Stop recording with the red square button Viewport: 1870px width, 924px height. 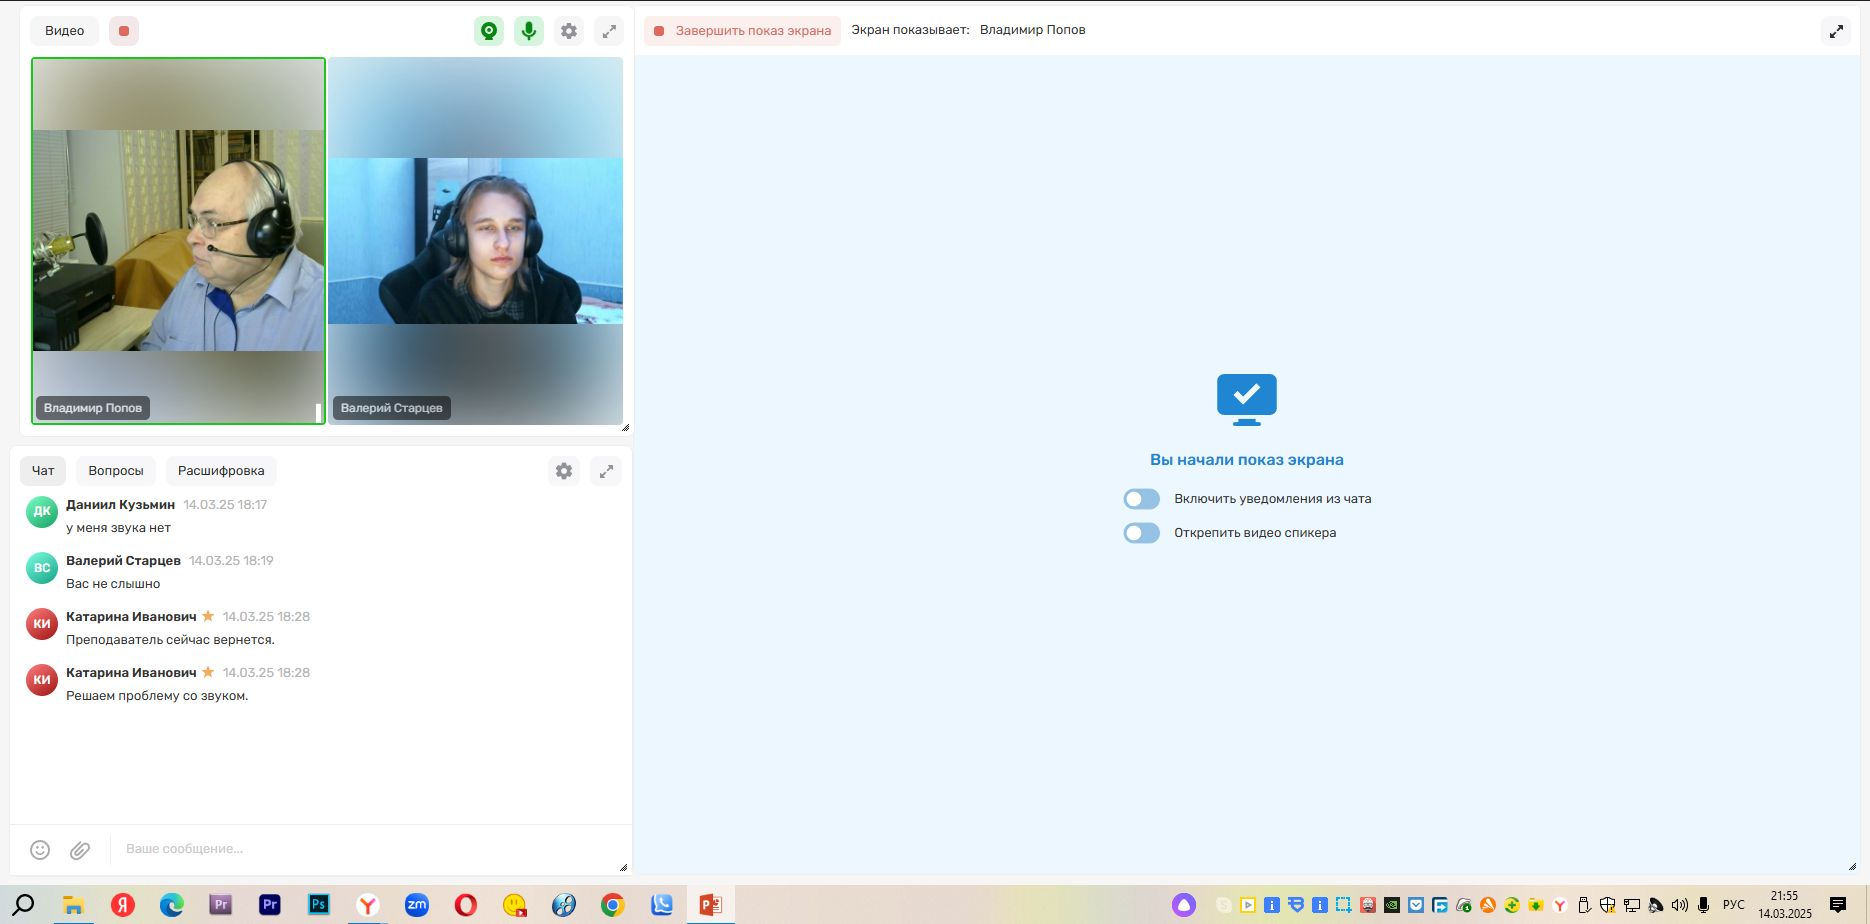(124, 31)
